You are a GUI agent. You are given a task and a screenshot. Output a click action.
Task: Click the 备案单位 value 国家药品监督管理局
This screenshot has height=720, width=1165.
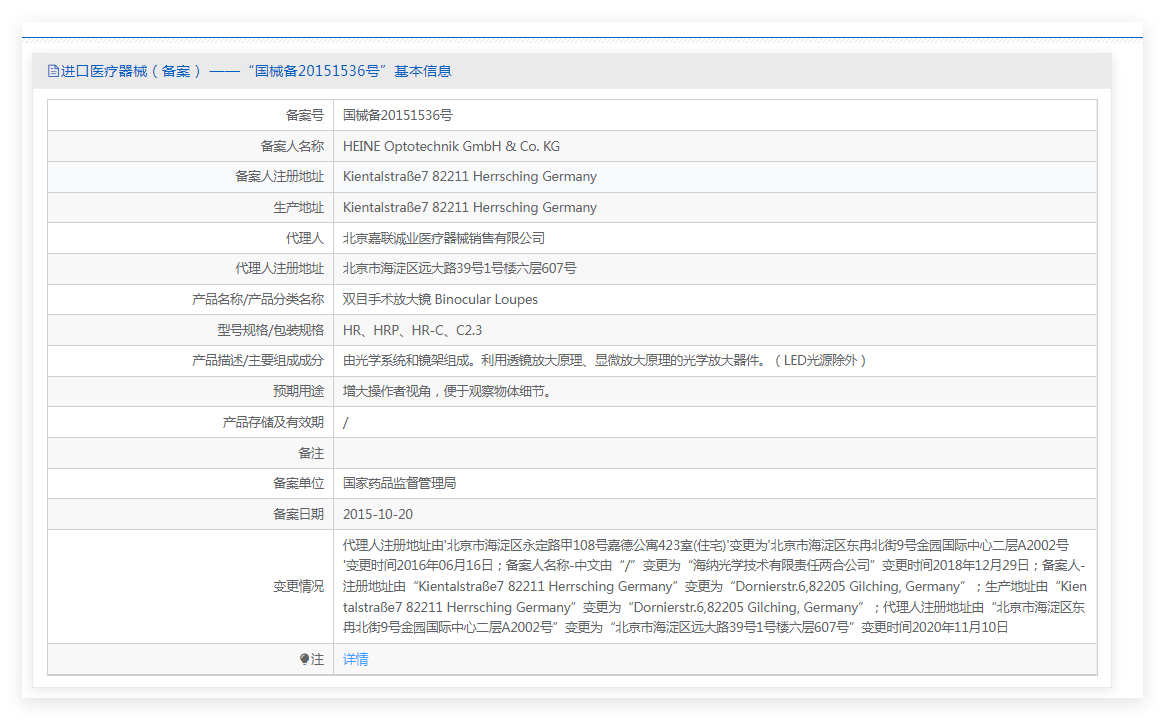tap(399, 484)
